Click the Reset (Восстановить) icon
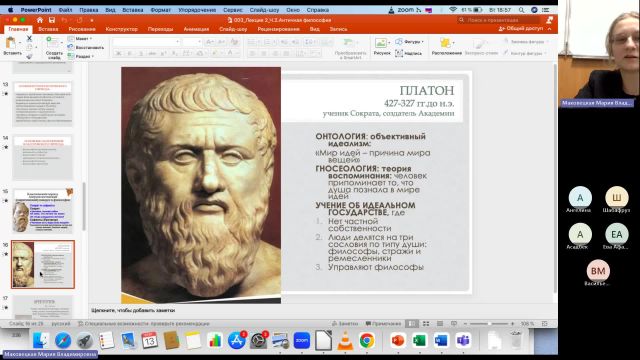The height and width of the screenshot is (360, 640). click(71, 47)
